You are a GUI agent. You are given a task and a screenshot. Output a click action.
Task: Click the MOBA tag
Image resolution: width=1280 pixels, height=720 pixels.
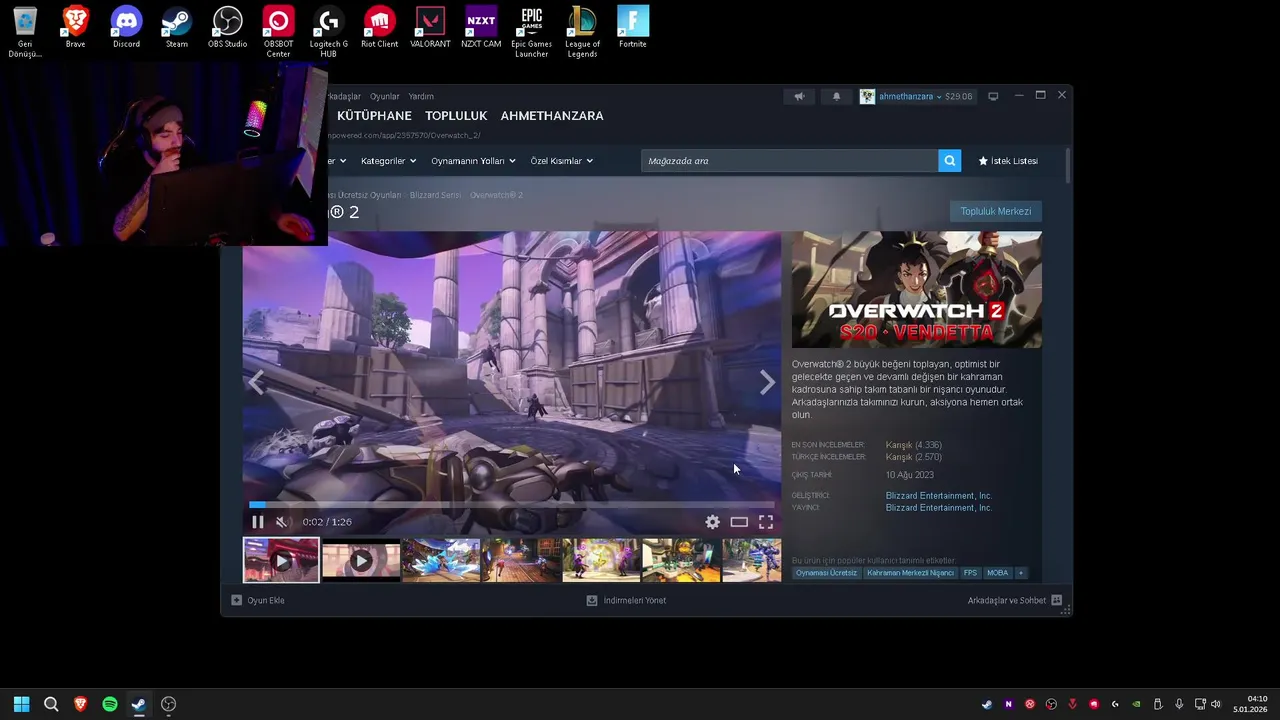pyautogui.click(x=998, y=573)
